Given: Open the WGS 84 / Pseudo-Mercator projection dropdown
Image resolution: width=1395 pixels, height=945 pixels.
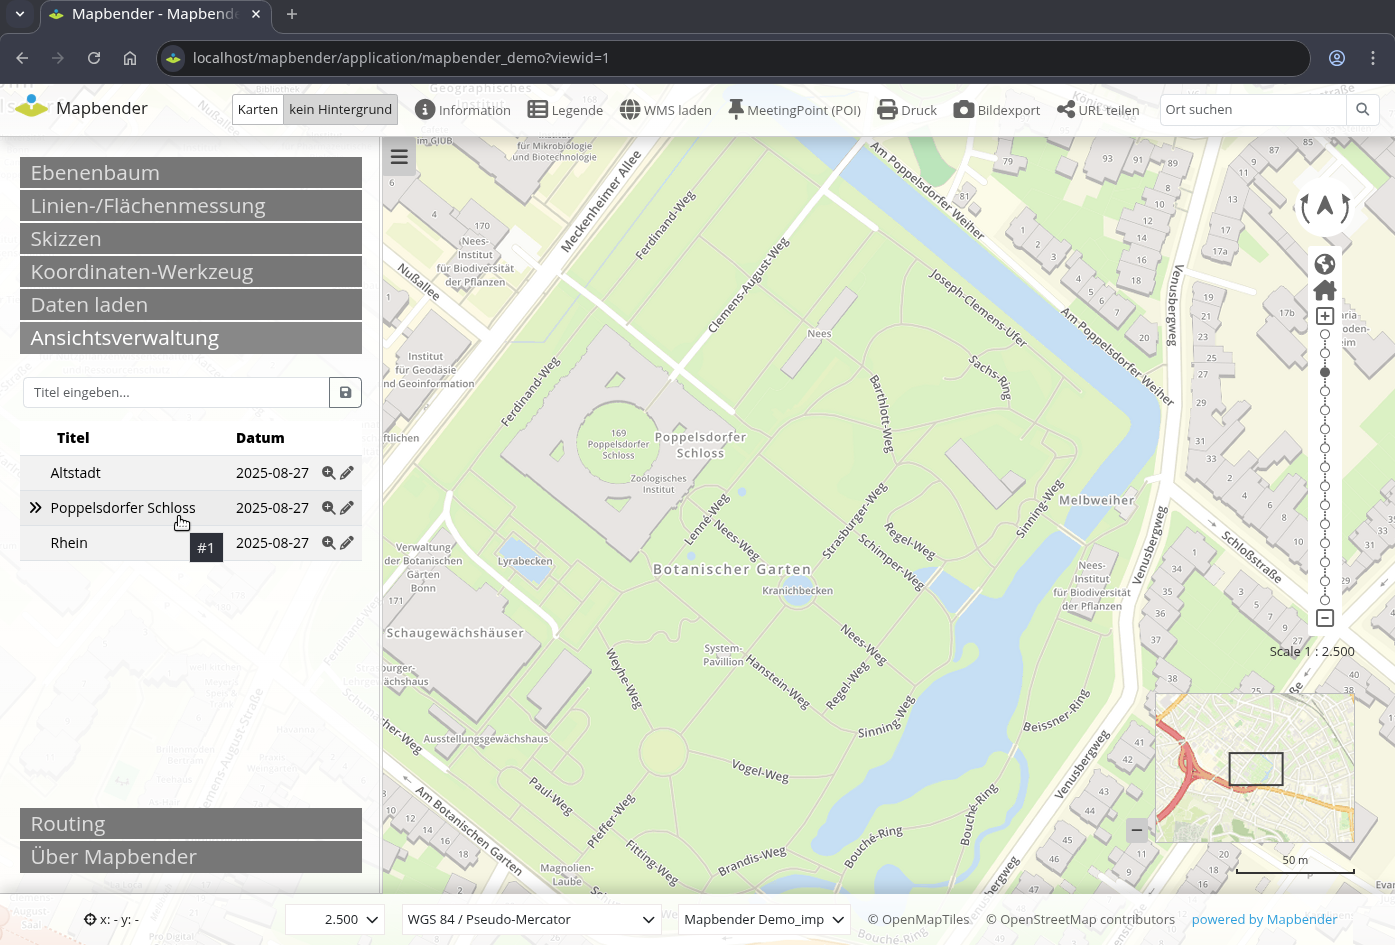Looking at the screenshot, I should tap(530, 920).
